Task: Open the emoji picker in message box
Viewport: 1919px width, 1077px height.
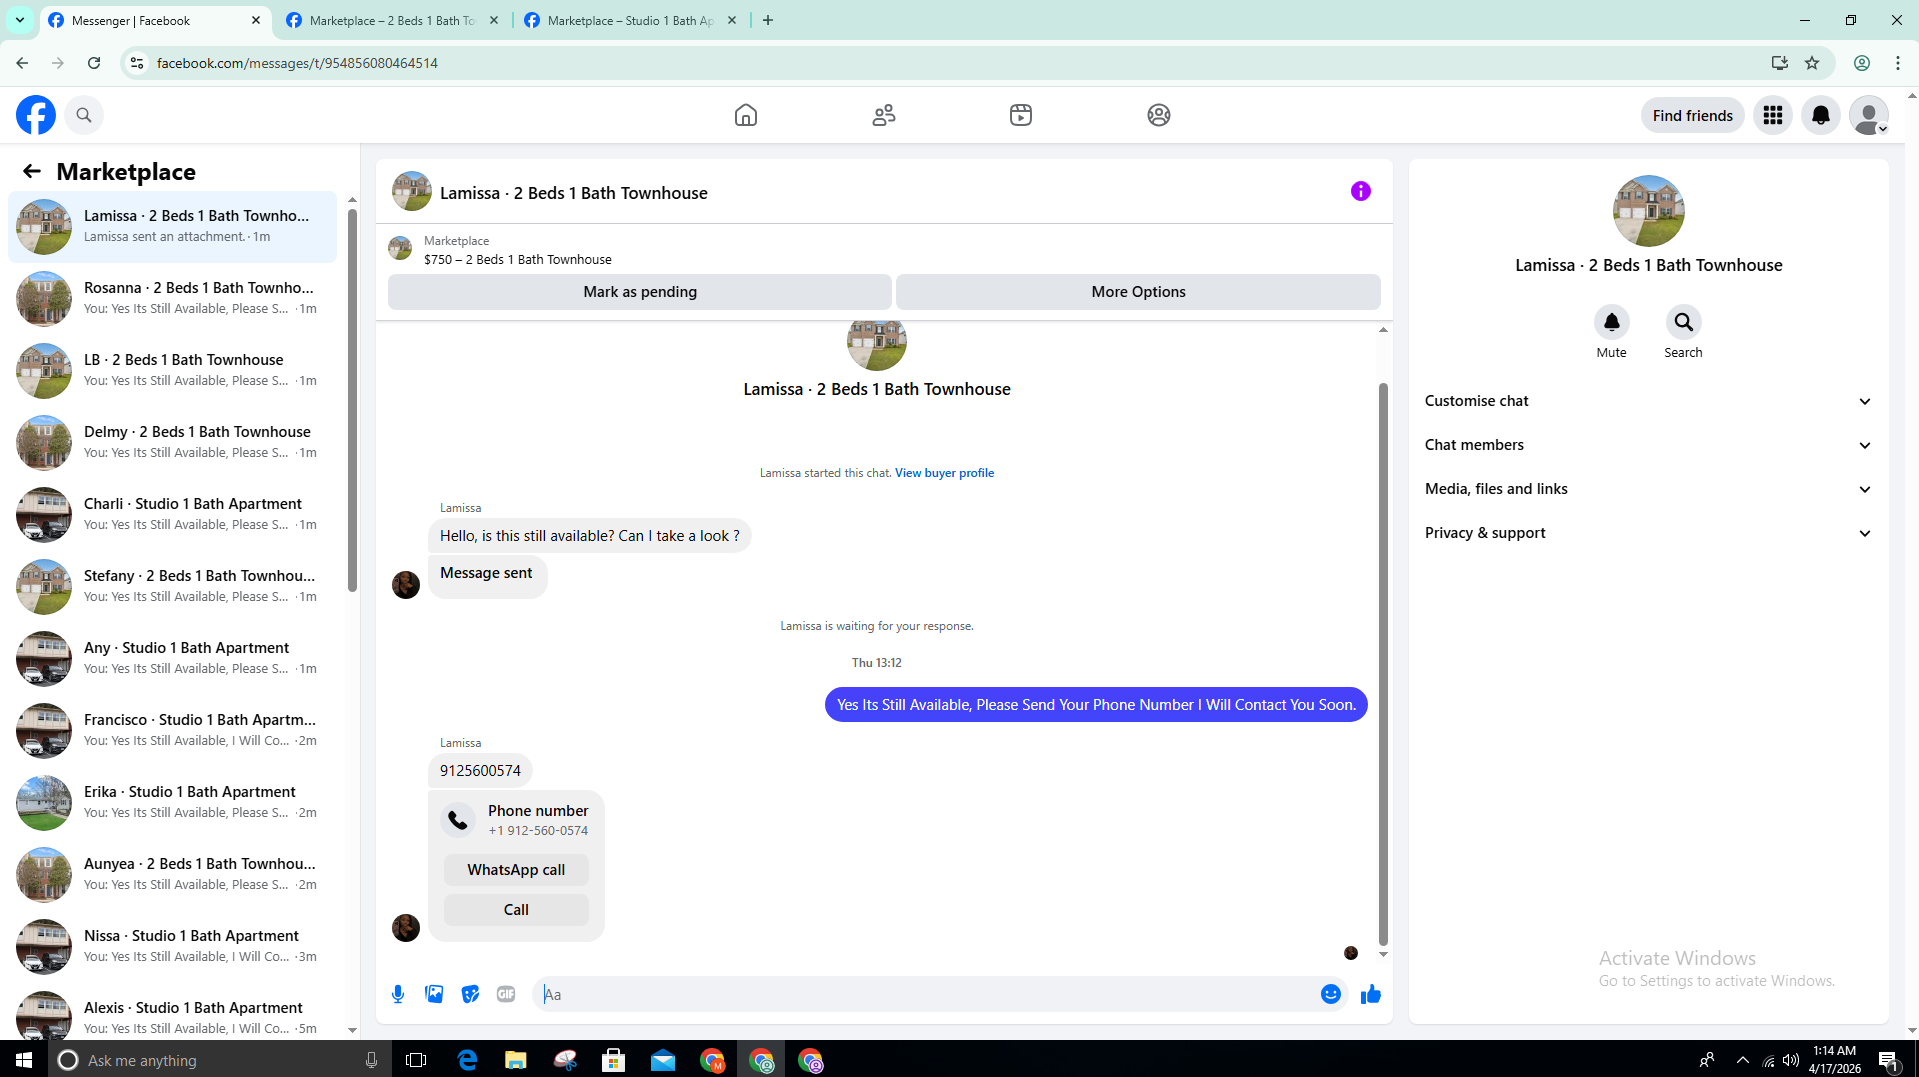Action: [1331, 994]
